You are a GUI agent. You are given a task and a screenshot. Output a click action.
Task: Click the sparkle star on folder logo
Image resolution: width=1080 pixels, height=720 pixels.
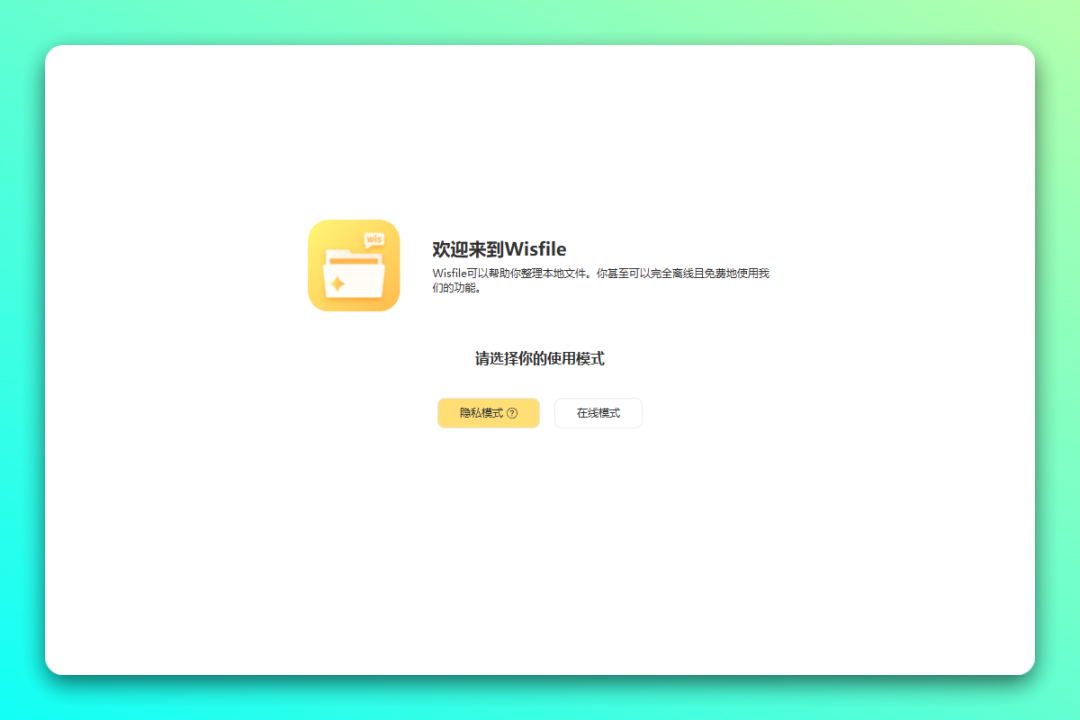[x=338, y=284]
